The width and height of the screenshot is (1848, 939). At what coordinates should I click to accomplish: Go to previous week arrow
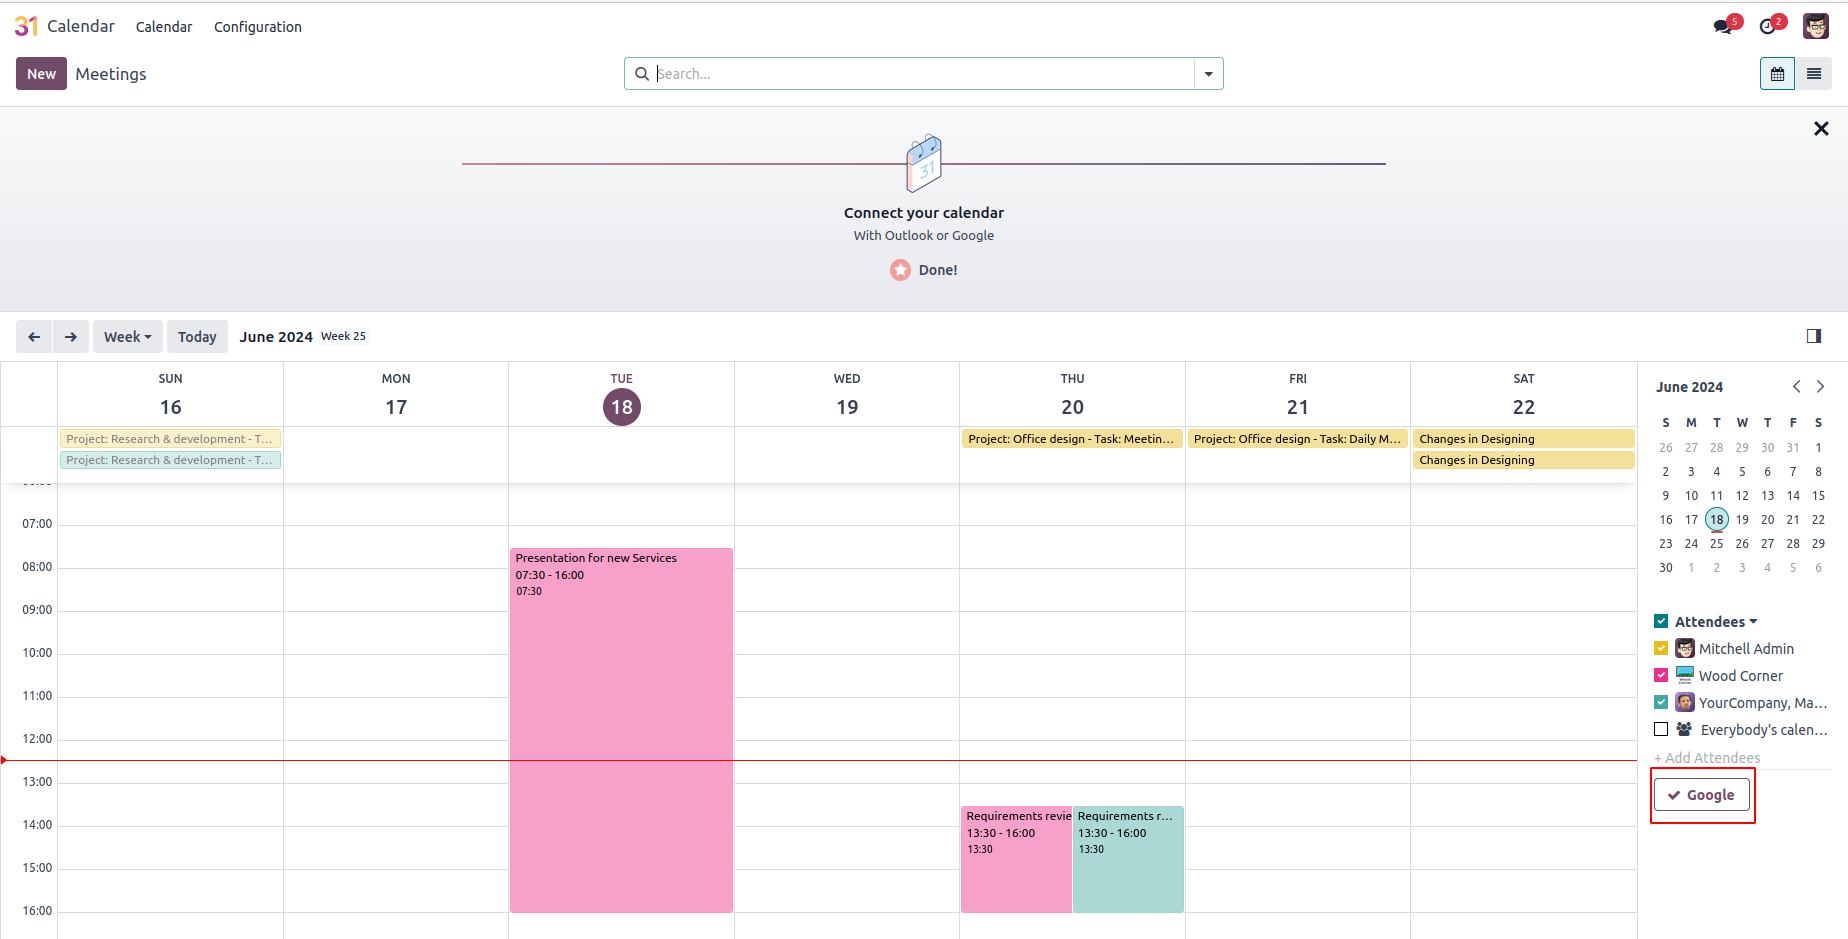pyautogui.click(x=34, y=337)
